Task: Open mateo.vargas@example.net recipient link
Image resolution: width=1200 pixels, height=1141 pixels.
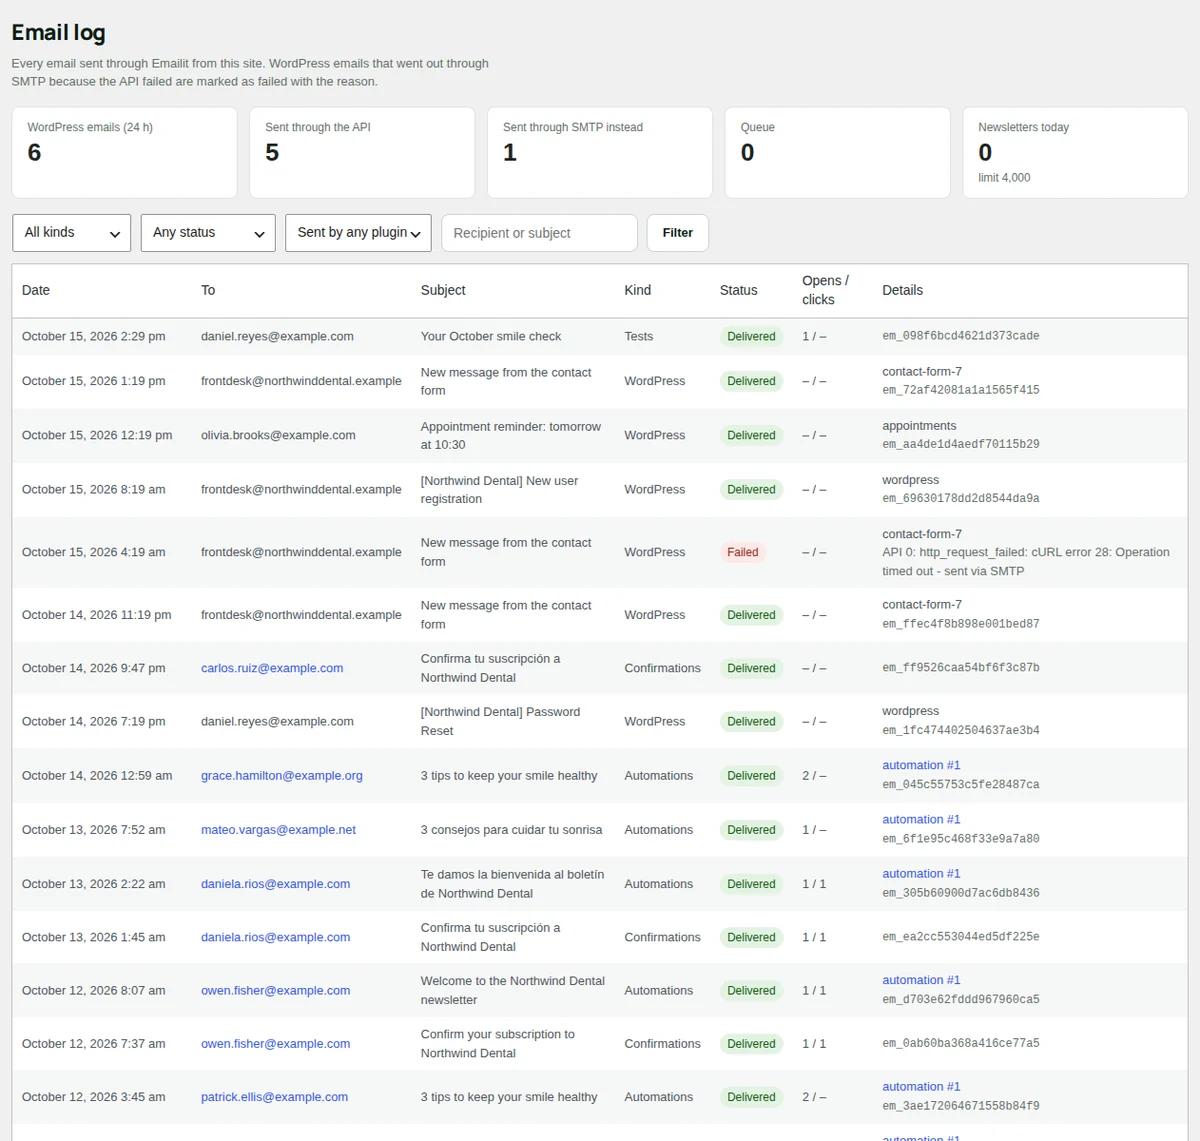Action: pyautogui.click(x=278, y=830)
